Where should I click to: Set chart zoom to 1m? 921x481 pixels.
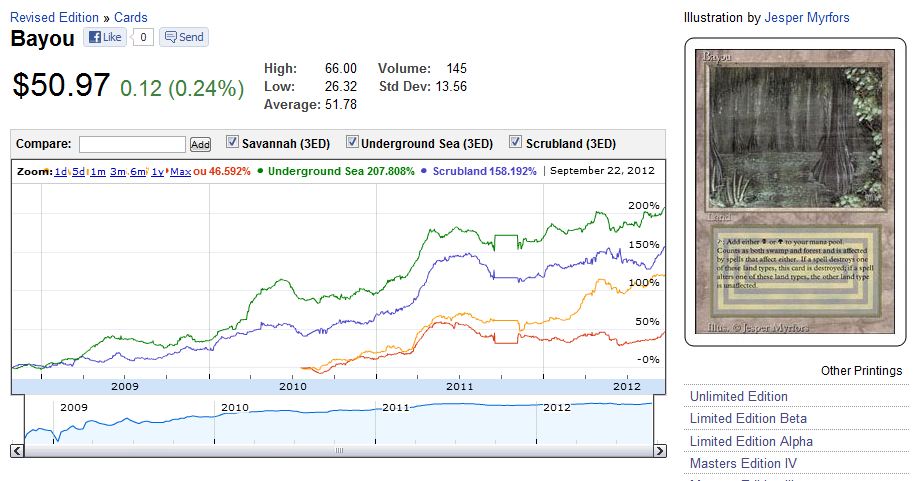[98, 172]
